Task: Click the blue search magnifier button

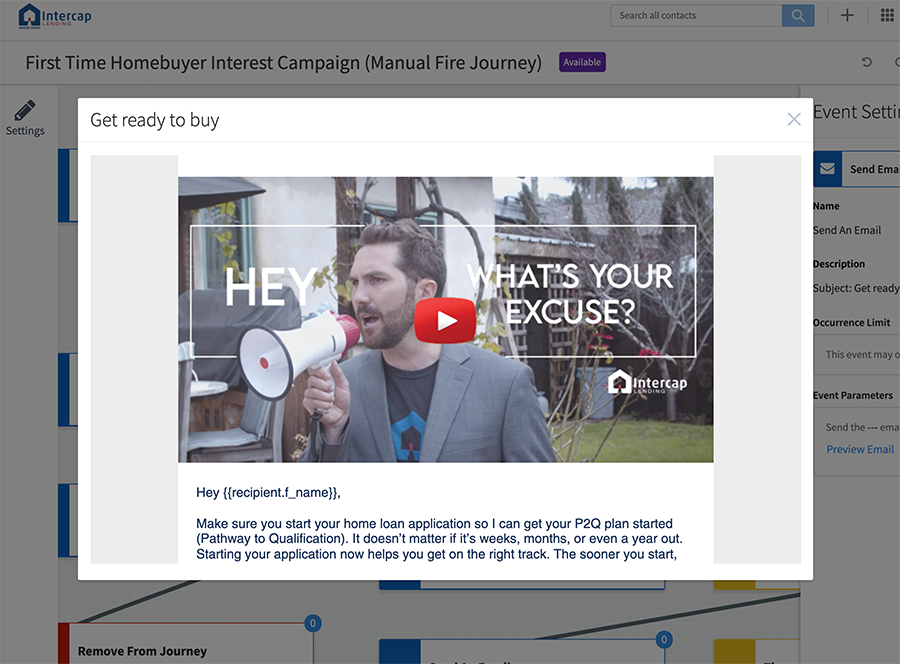Action: [x=798, y=15]
